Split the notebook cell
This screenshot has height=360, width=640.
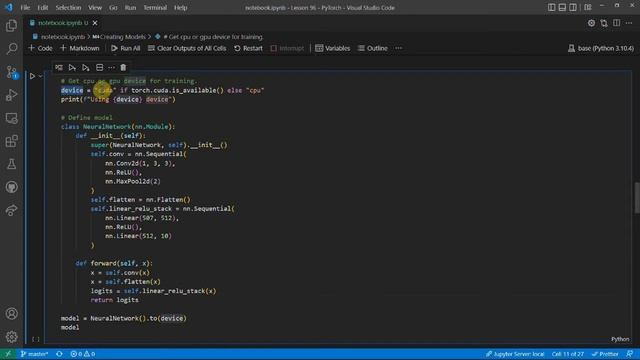pyautogui.click(x=99, y=67)
